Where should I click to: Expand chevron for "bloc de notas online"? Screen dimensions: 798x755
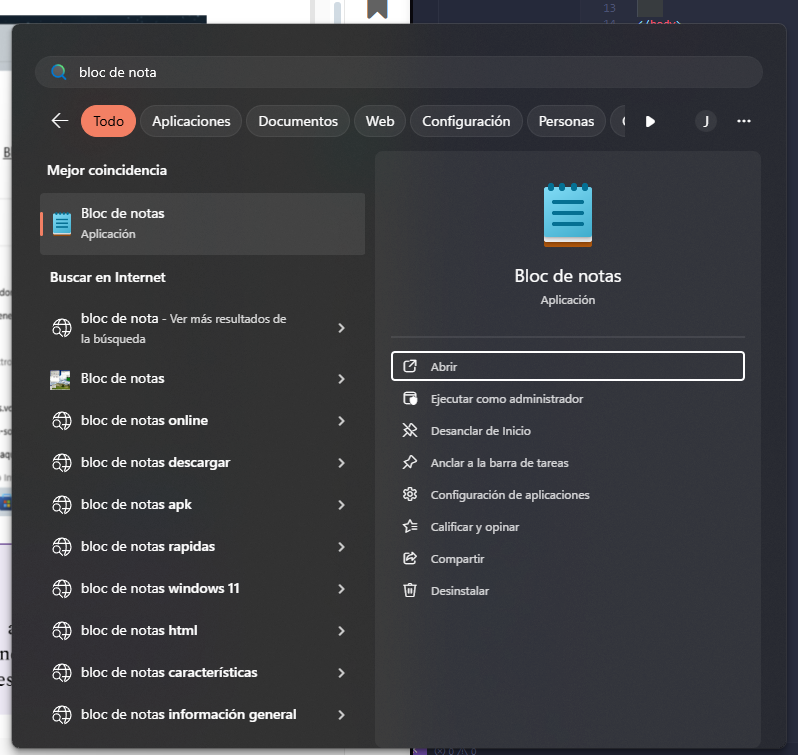point(341,421)
